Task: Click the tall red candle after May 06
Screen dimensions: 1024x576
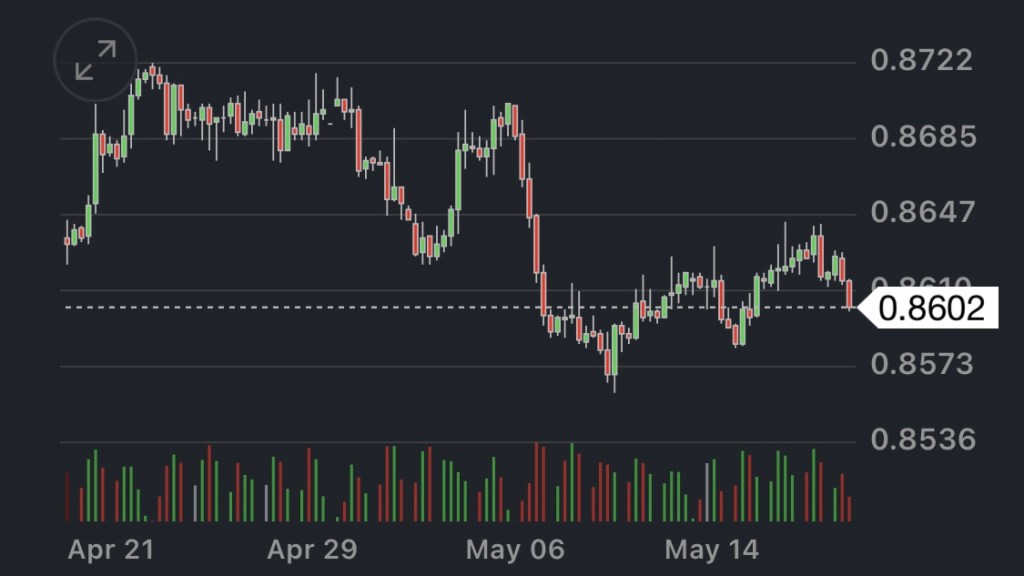Action: point(537,243)
